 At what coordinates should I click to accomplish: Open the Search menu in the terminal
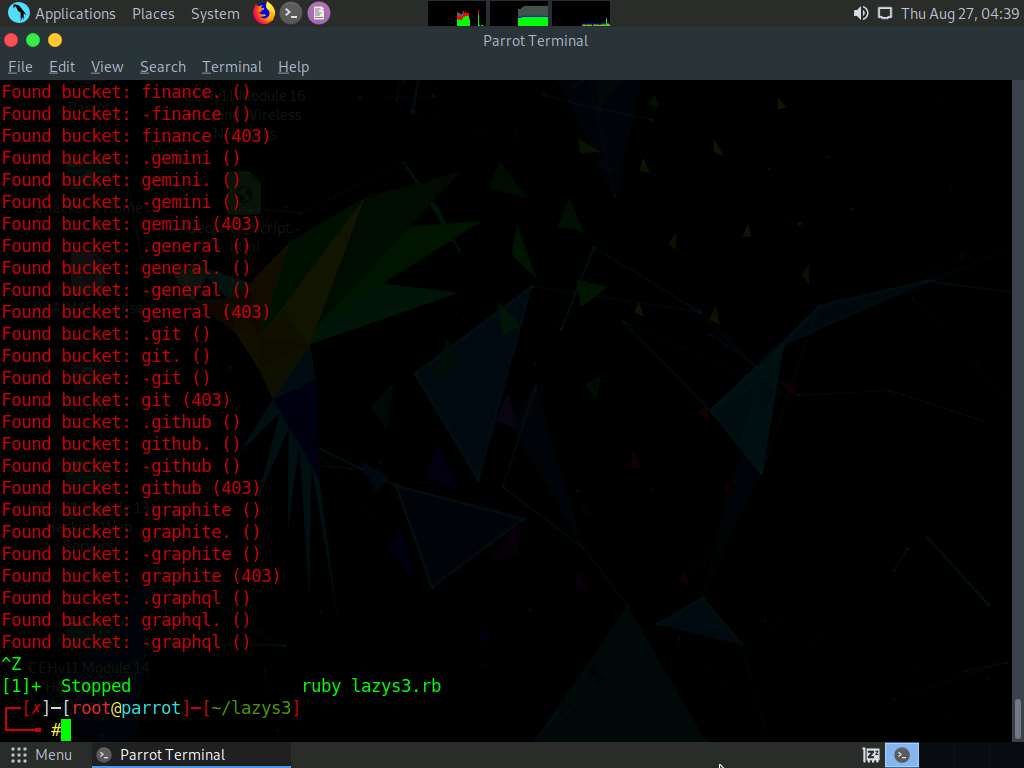[162, 66]
